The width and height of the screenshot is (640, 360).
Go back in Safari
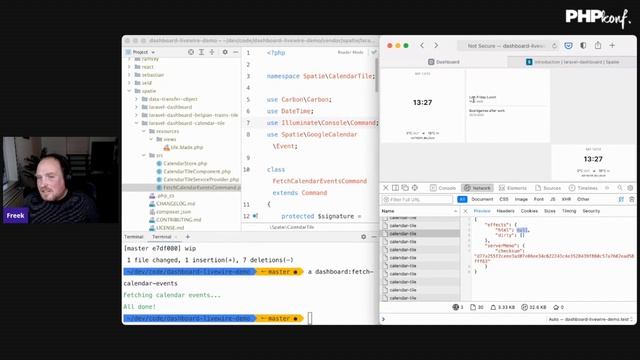point(422,46)
